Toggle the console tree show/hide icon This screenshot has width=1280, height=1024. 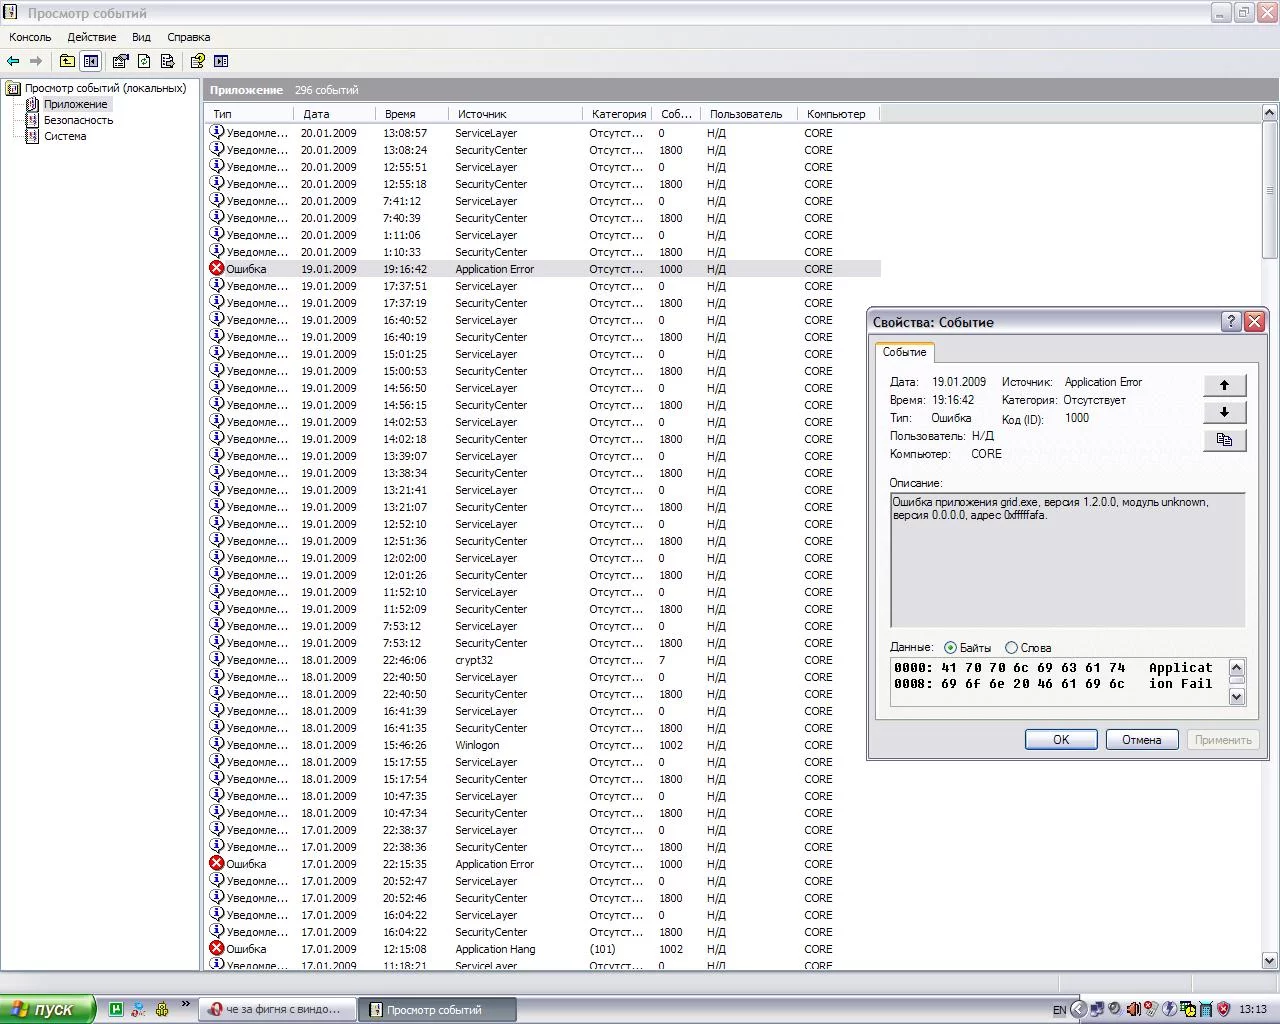coord(91,61)
